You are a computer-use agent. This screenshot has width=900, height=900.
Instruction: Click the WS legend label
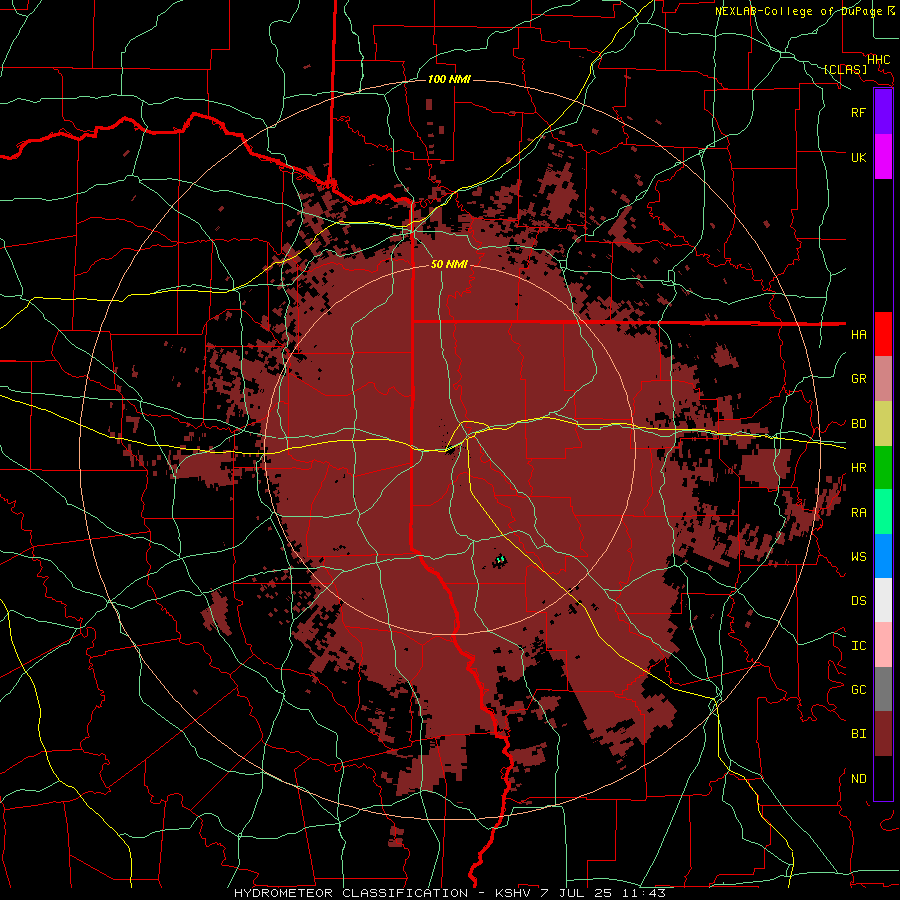[858, 557]
